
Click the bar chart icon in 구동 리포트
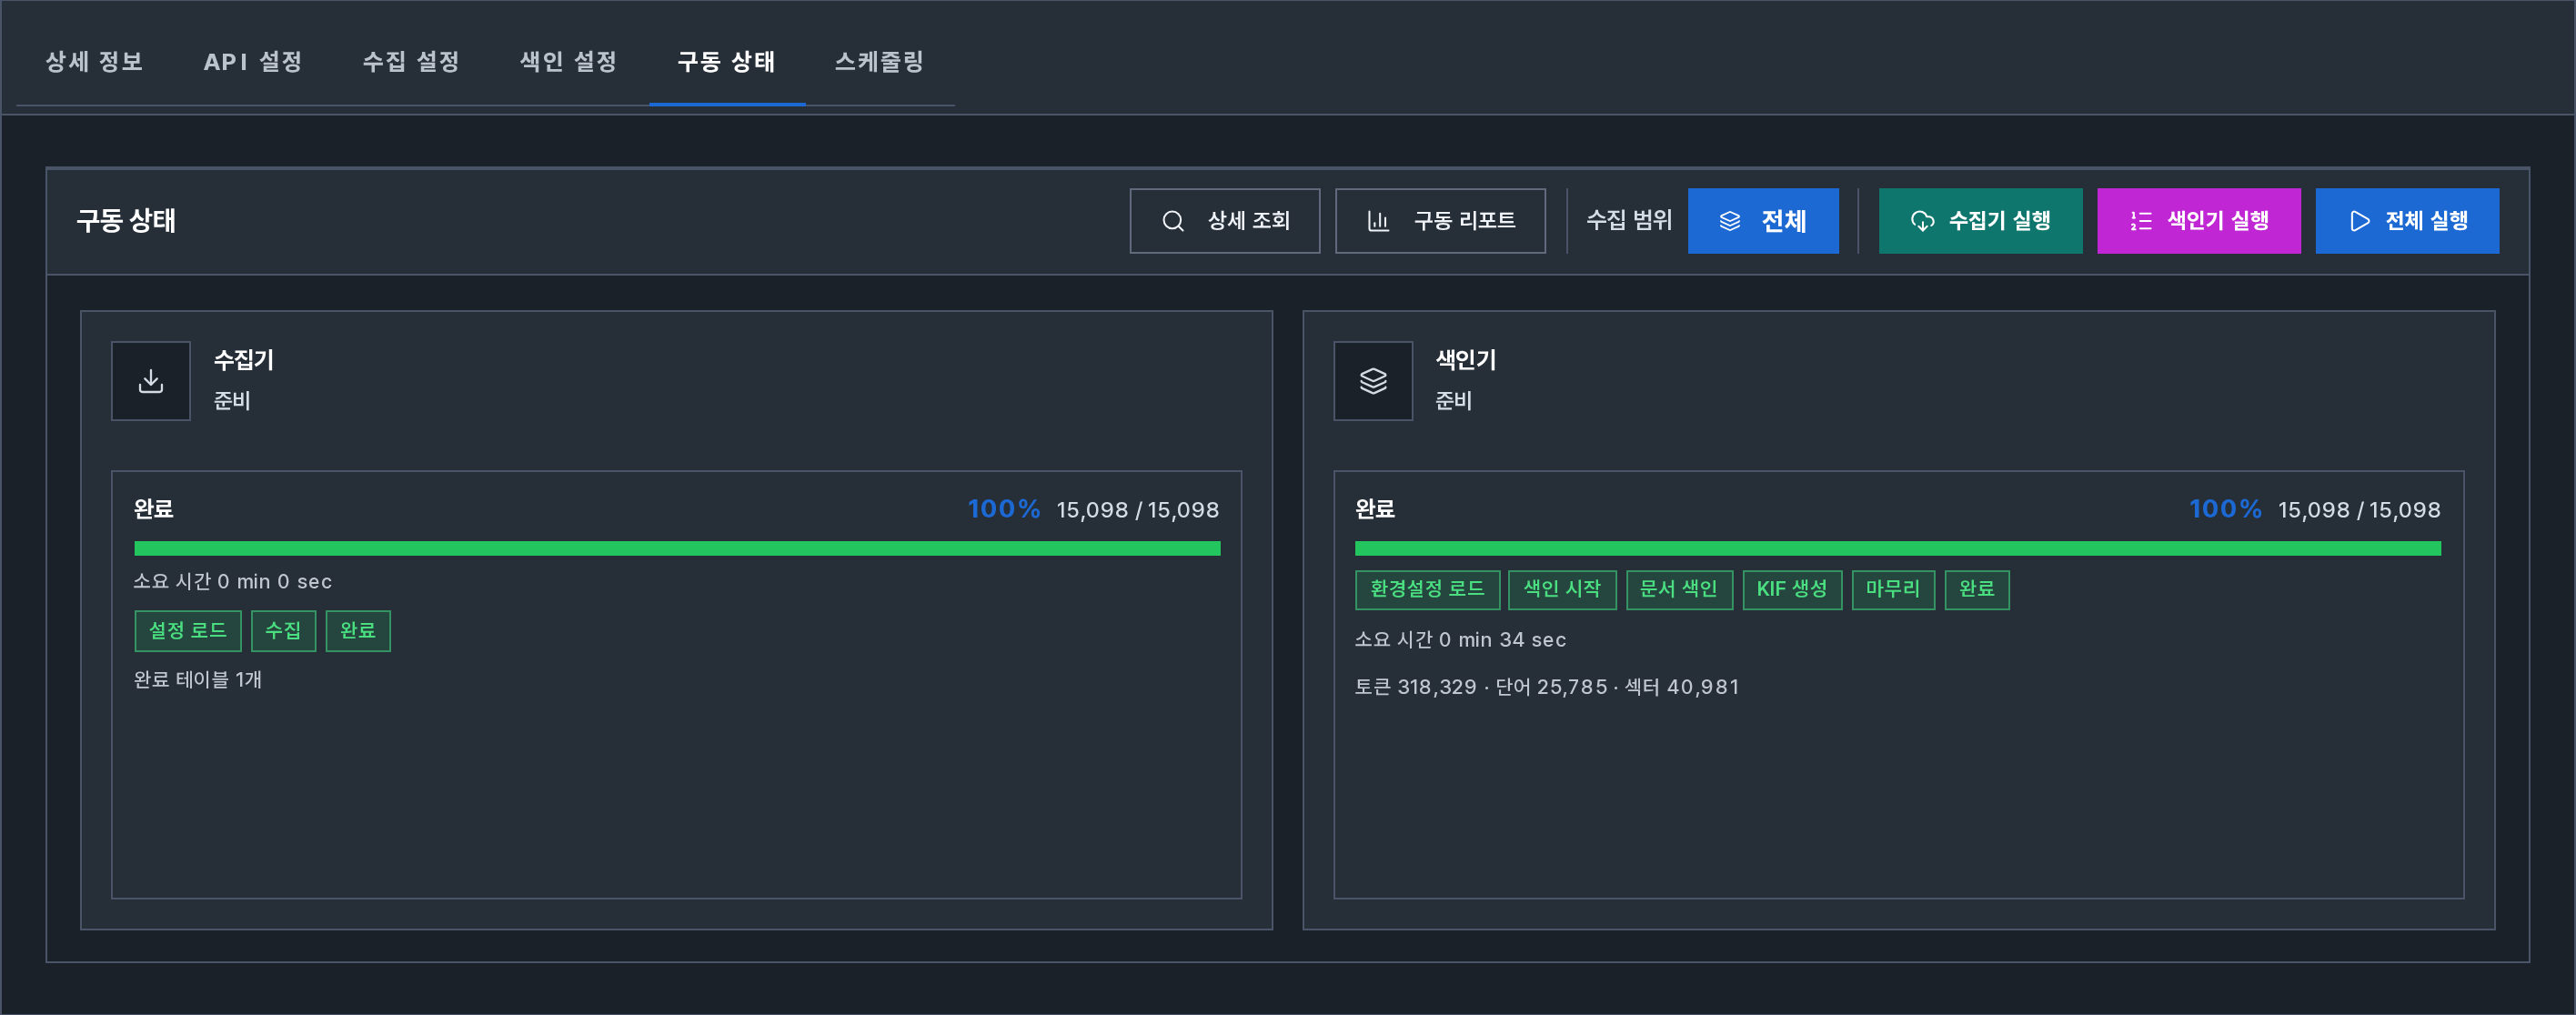(x=1378, y=221)
